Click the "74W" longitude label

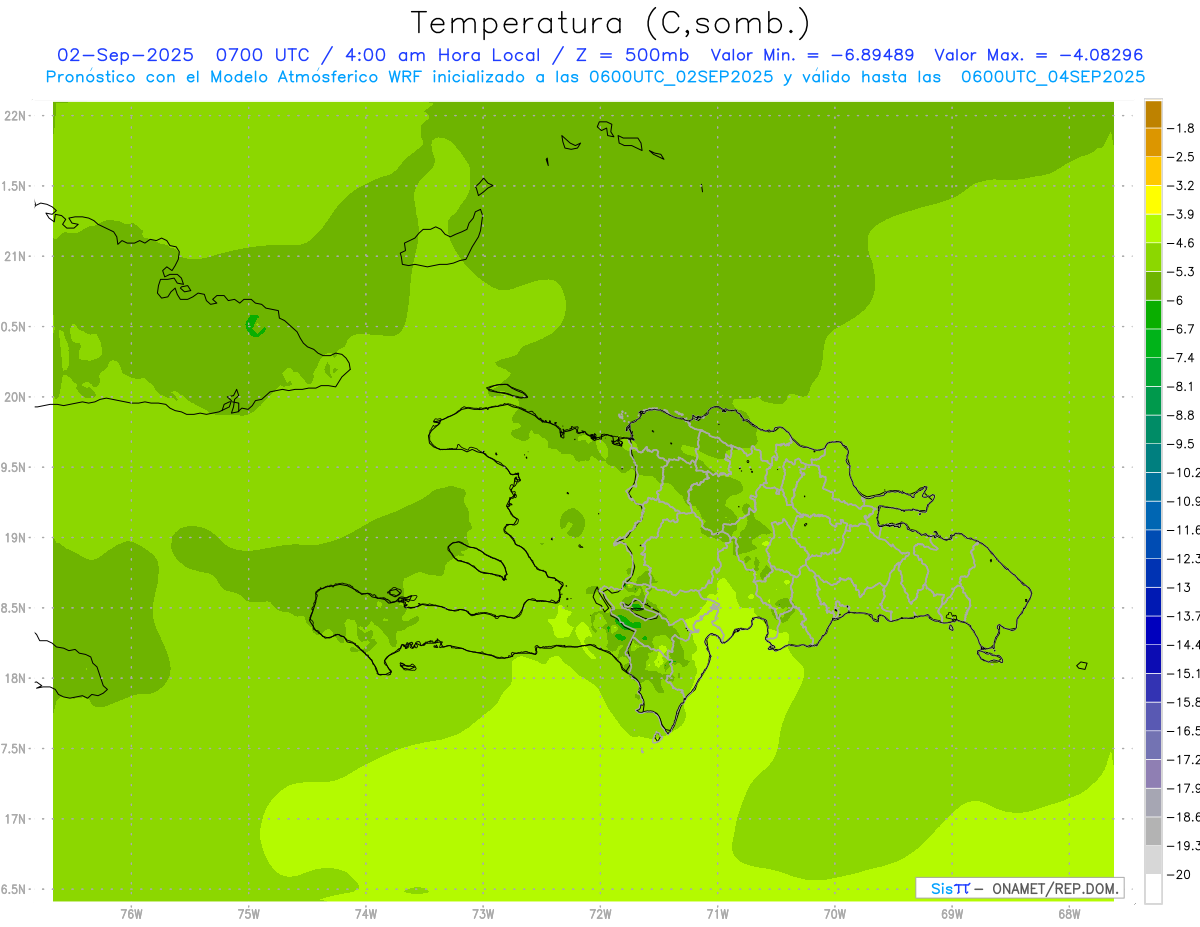[x=365, y=914]
